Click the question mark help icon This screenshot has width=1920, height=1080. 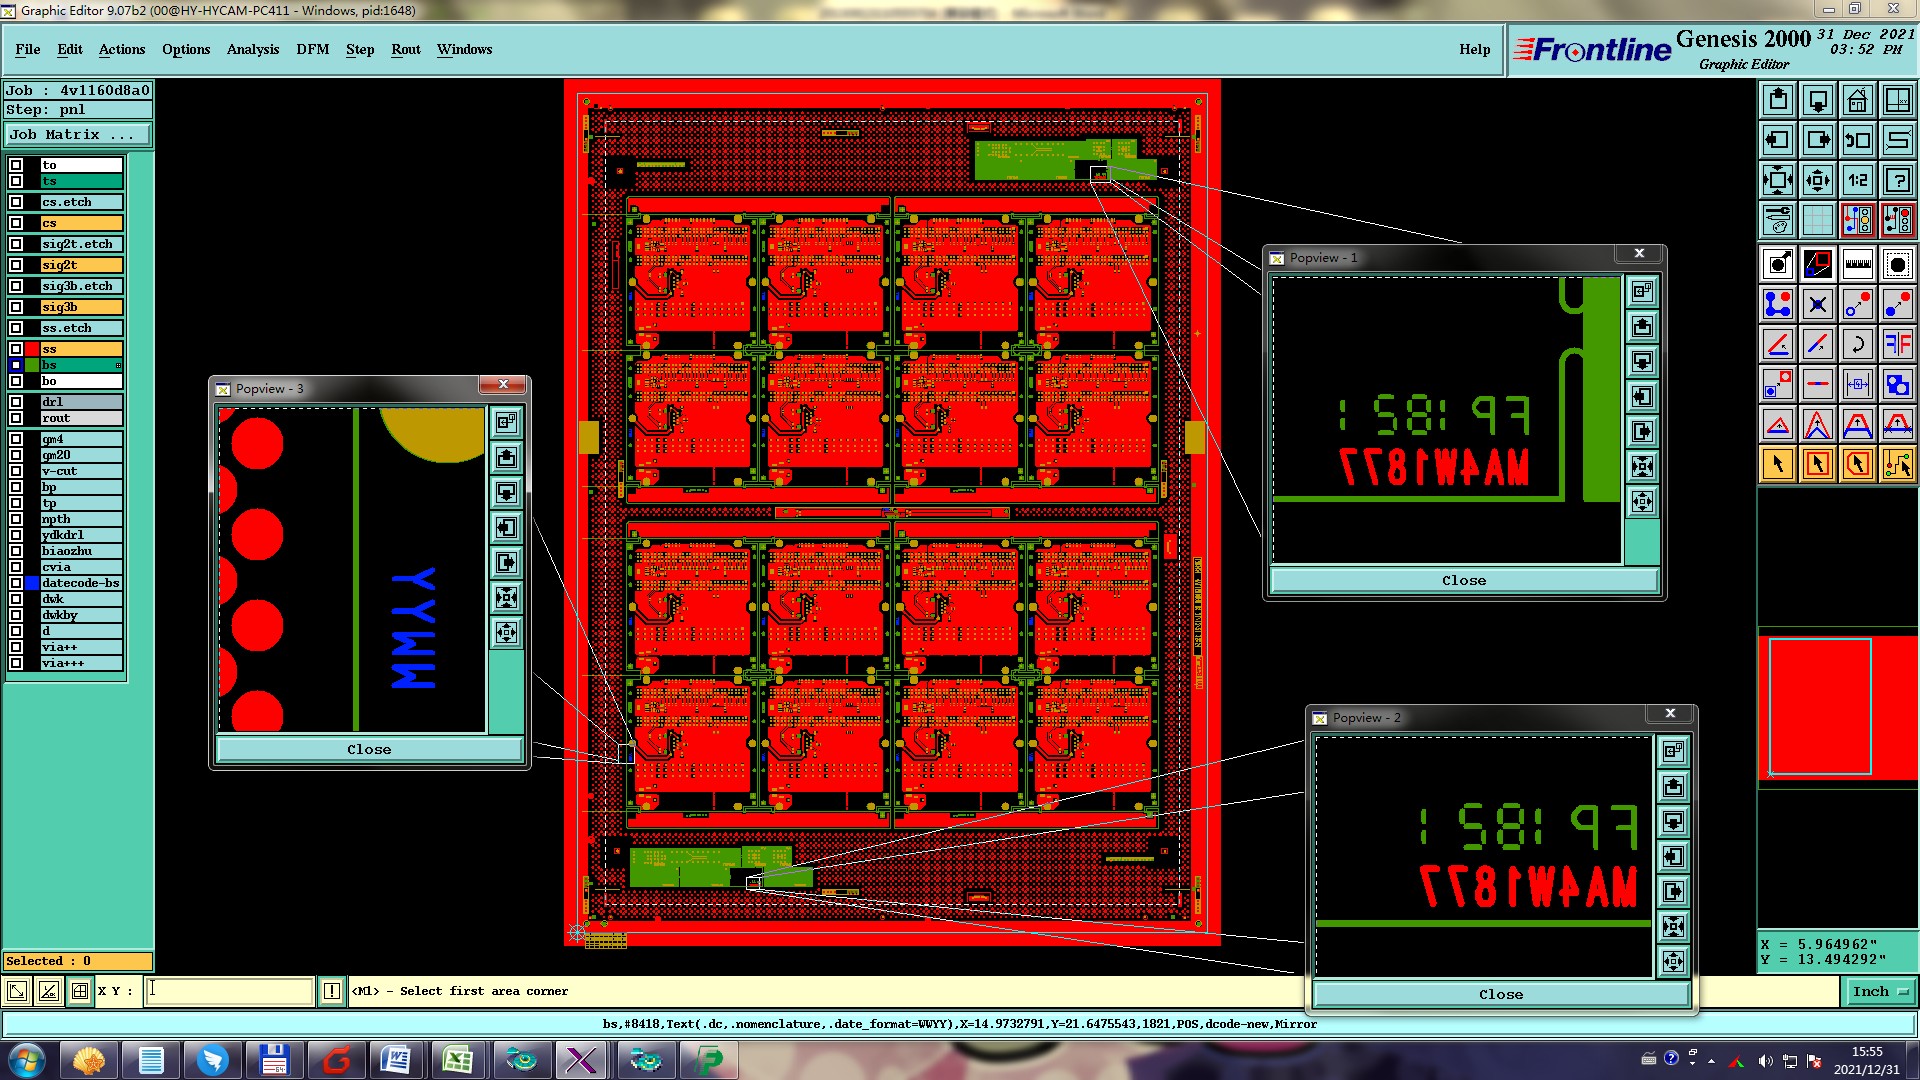(x=1897, y=180)
